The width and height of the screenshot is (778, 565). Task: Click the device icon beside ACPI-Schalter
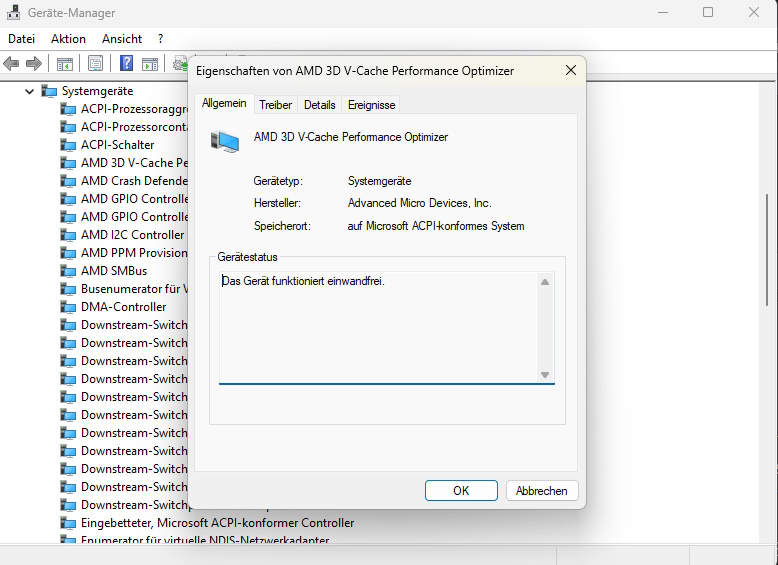68,145
